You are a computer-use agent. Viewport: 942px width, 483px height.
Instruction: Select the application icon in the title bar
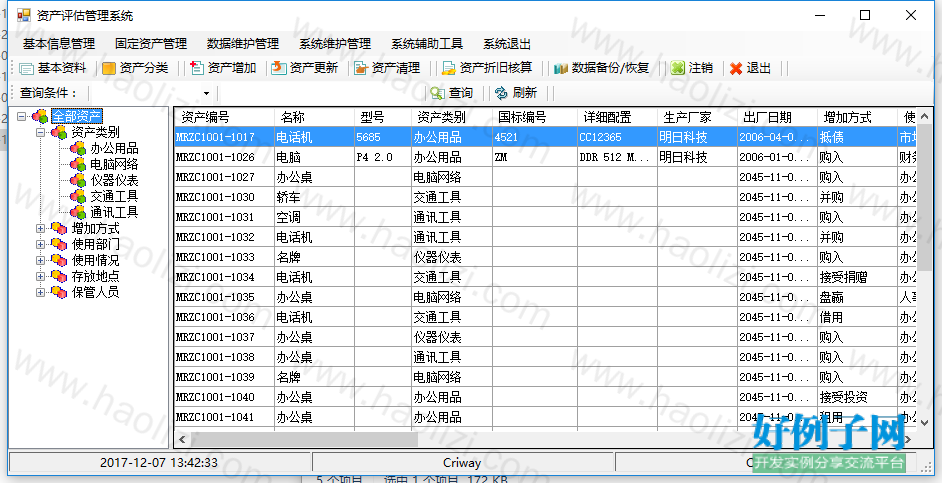pos(23,15)
